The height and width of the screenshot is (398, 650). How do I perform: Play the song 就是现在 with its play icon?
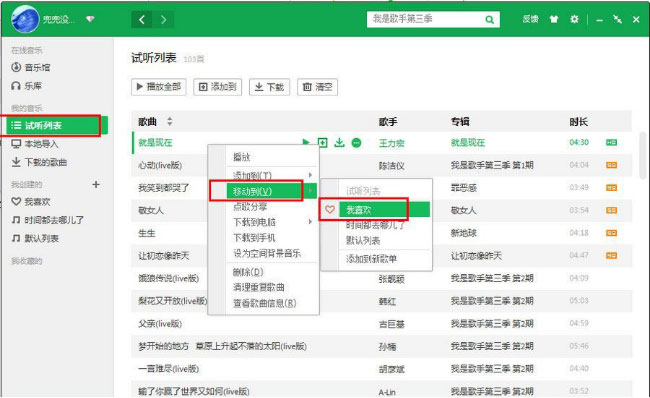306,143
